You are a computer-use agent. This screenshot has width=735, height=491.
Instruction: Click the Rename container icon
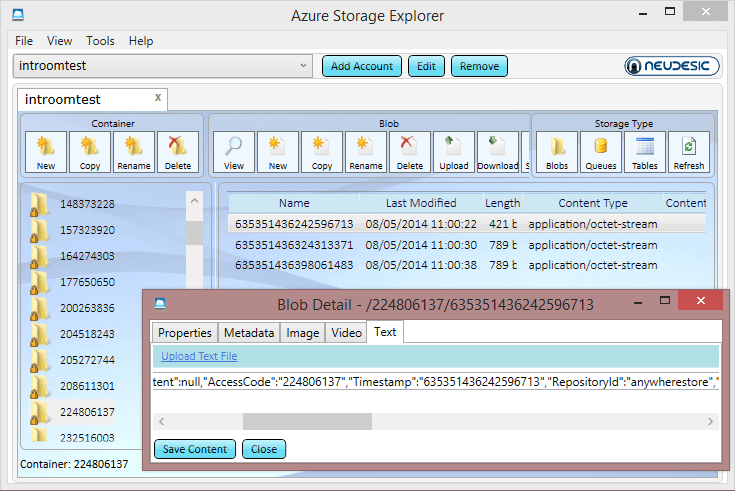(134, 152)
